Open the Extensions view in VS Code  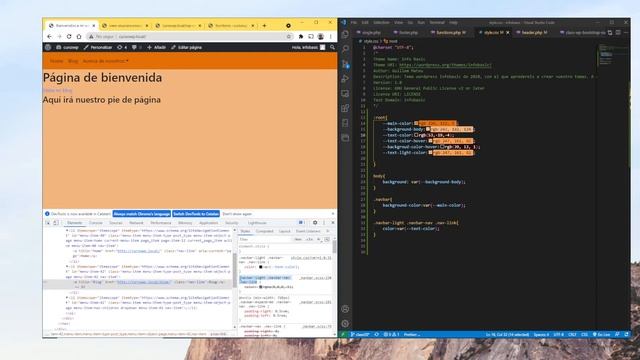point(345,108)
